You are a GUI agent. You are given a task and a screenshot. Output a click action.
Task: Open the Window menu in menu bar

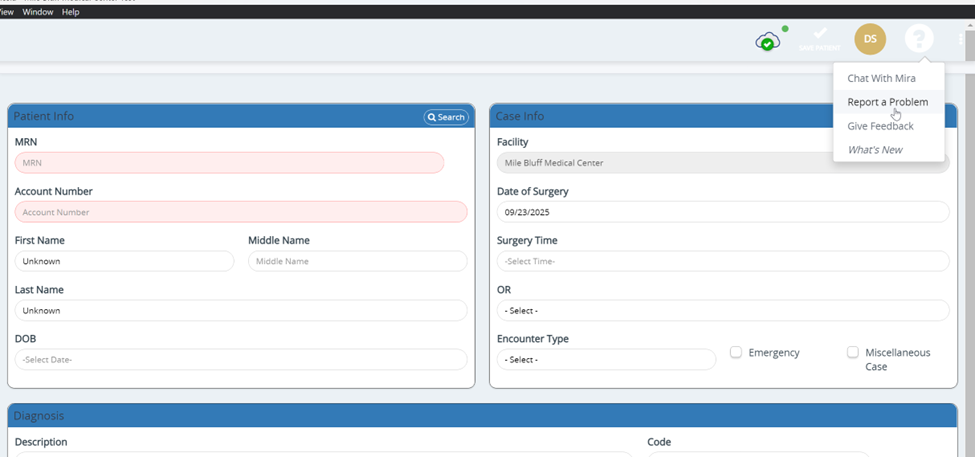pos(38,12)
